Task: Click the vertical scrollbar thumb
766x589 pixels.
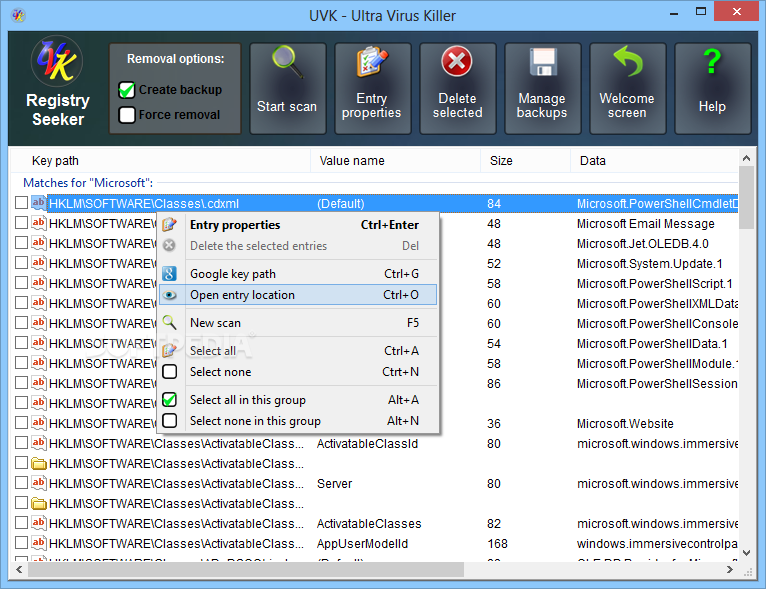Action: (746, 197)
